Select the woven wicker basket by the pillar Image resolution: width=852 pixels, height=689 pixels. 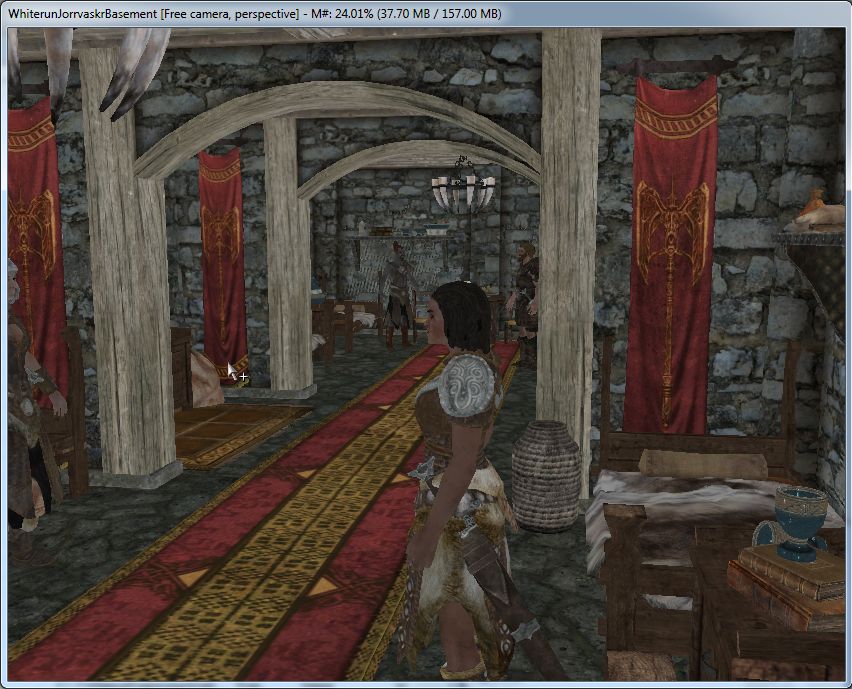coord(546,475)
